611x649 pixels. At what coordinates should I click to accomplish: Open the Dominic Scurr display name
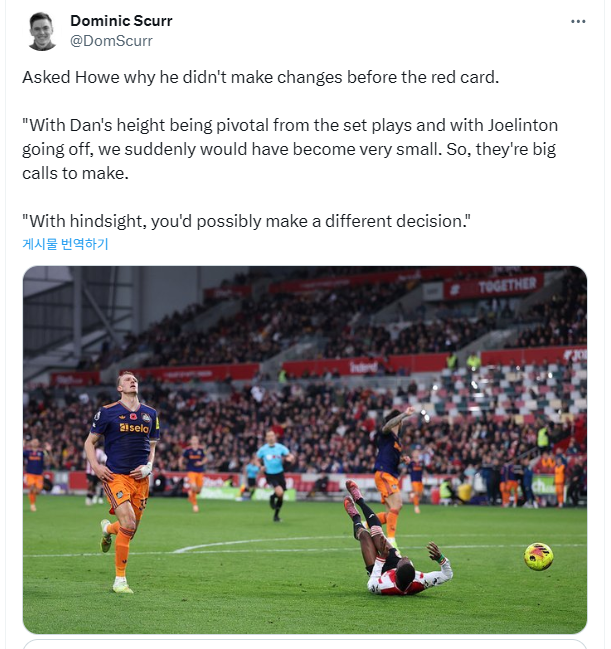121,21
